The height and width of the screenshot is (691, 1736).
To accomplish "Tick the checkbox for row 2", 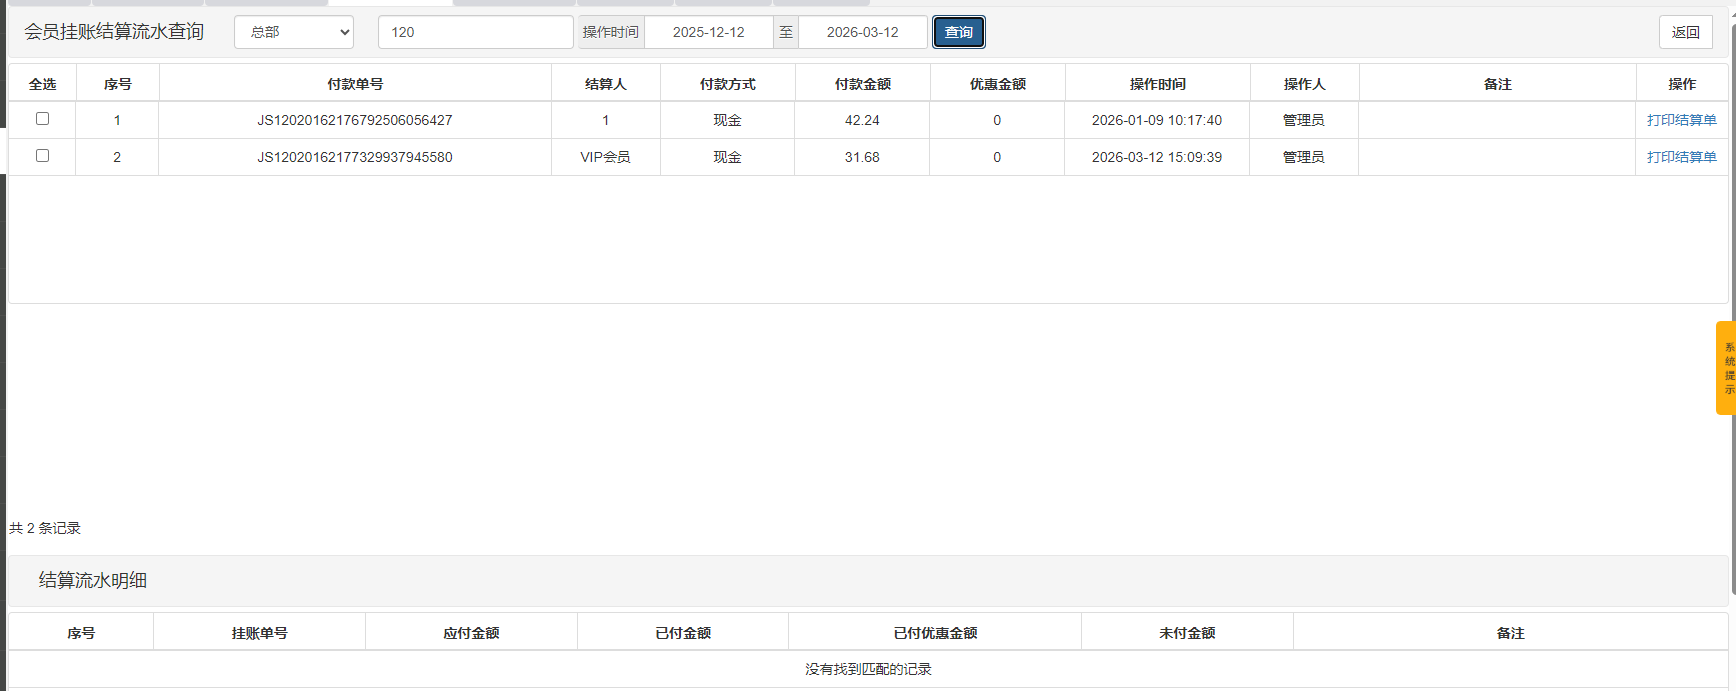I will pyautogui.click(x=42, y=156).
